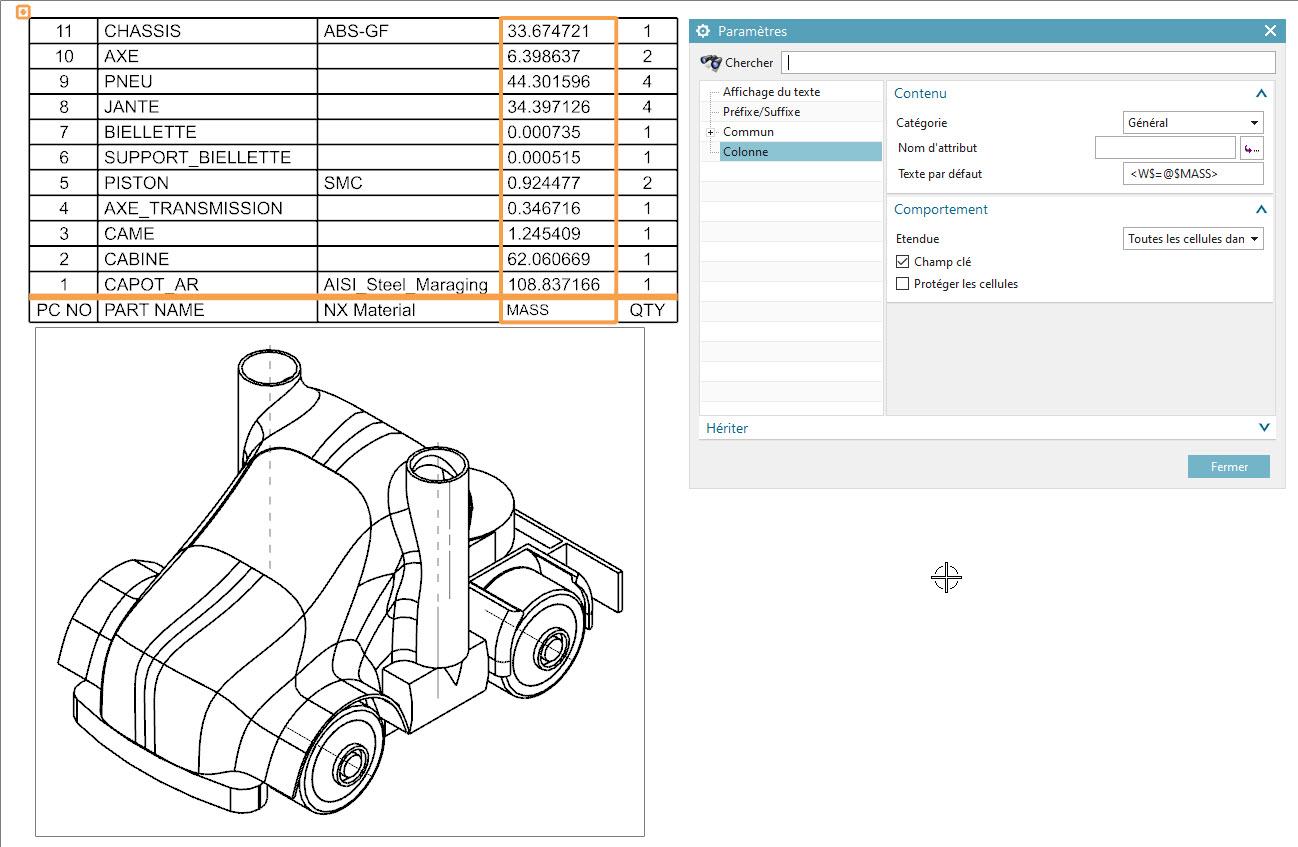This screenshot has height=847, width=1298.
Task: Click the Fermer button
Action: tap(1228, 467)
